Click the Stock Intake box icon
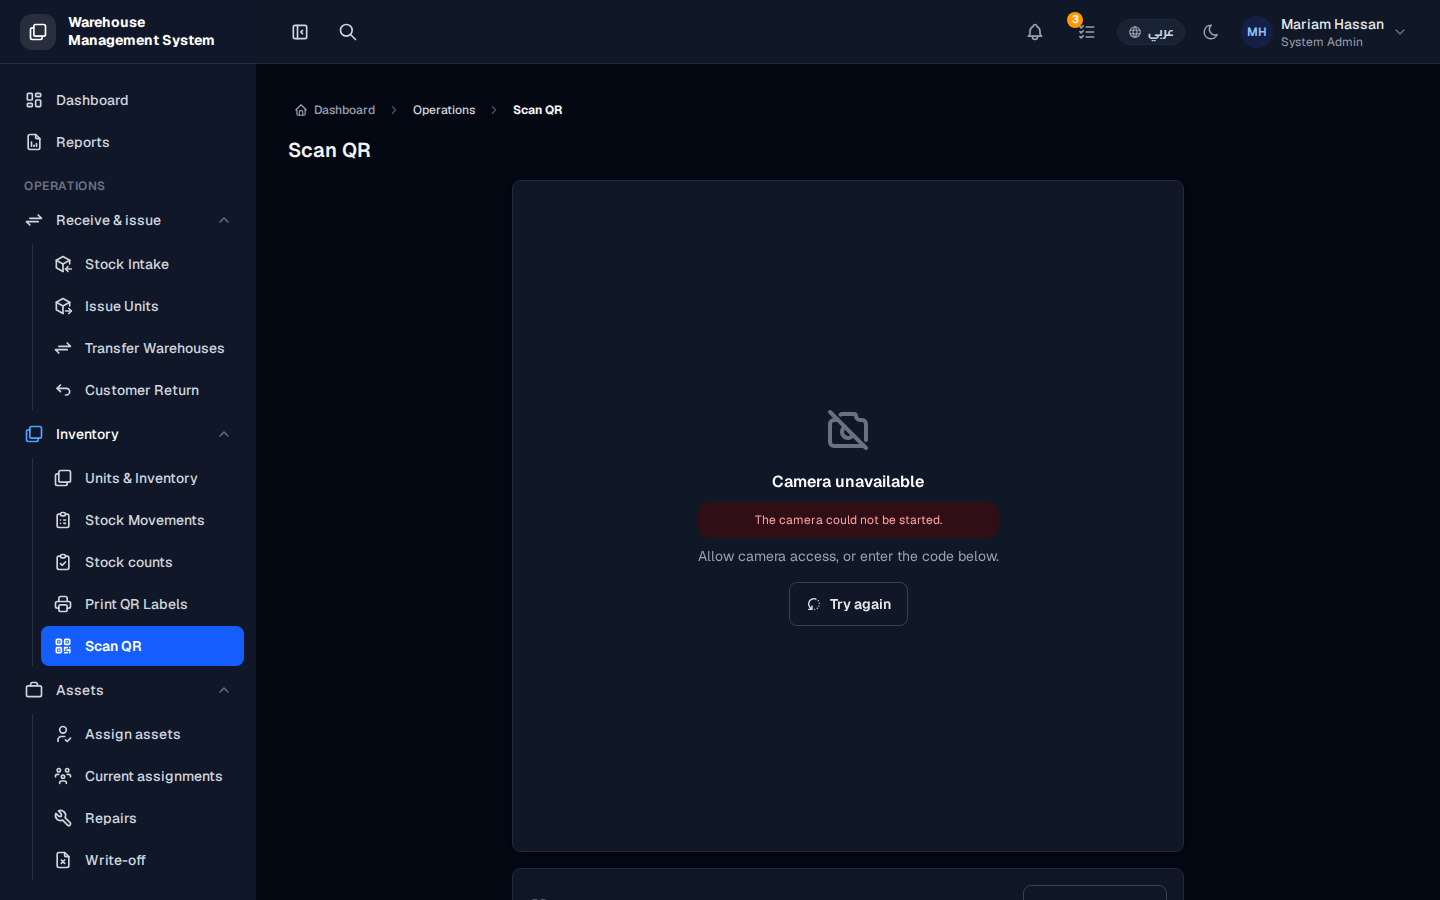The height and width of the screenshot is (900, 1440). point(63,264)
